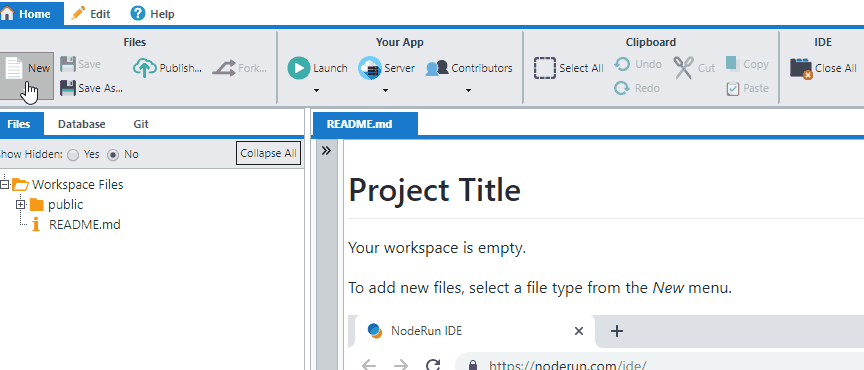864x370 pixels.
Task: Open the dropdown arrow under Launch
Action: (316, 90)
